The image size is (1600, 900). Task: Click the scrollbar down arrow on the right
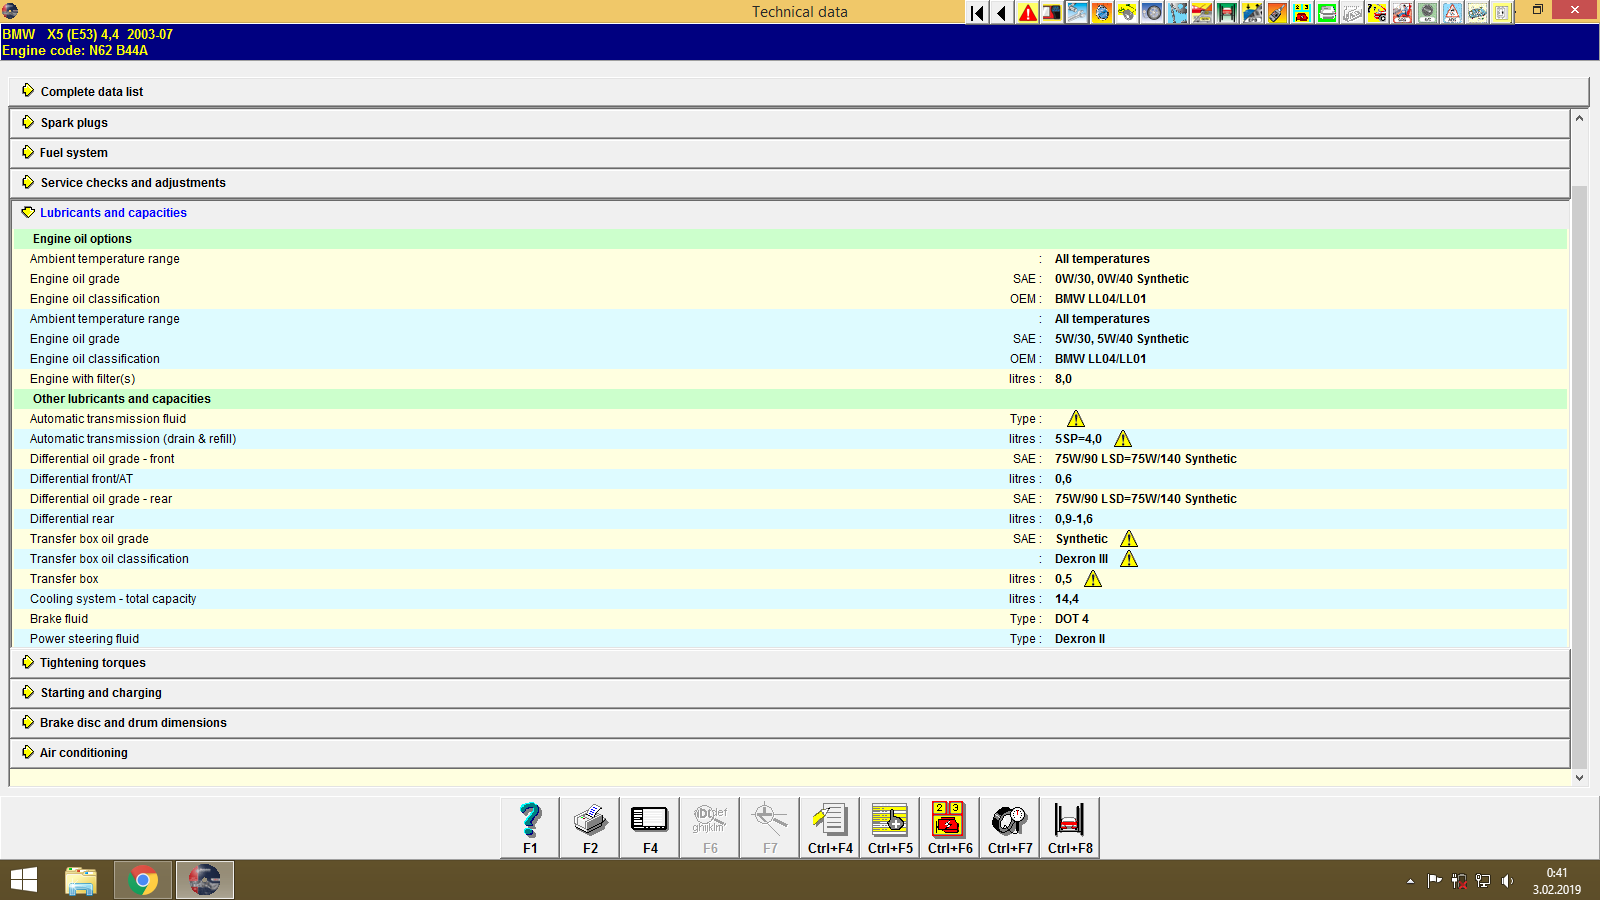tap(1580, 777)
